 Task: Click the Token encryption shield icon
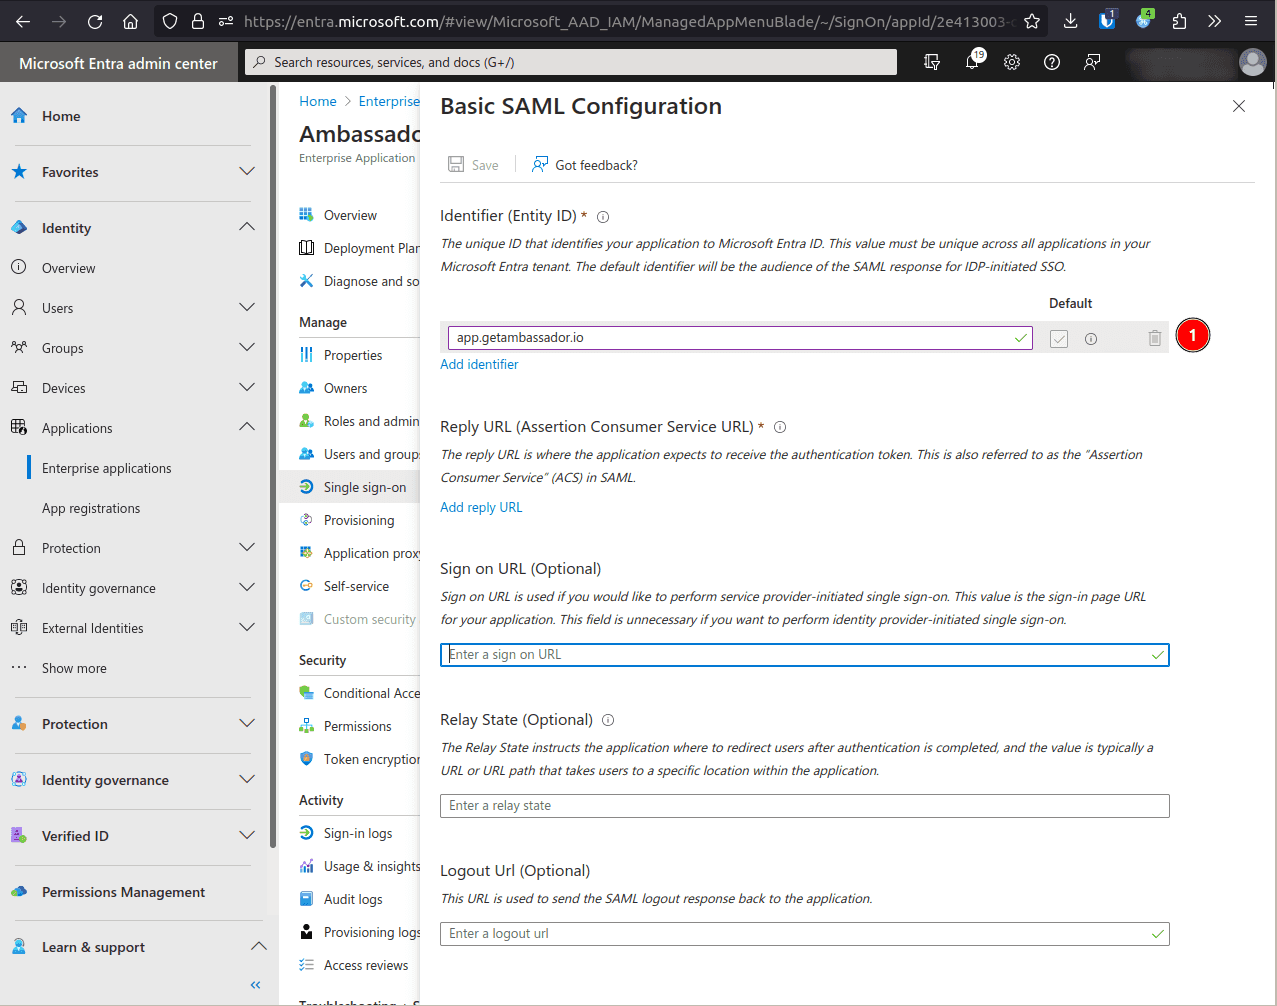click(x=307, y=759)
